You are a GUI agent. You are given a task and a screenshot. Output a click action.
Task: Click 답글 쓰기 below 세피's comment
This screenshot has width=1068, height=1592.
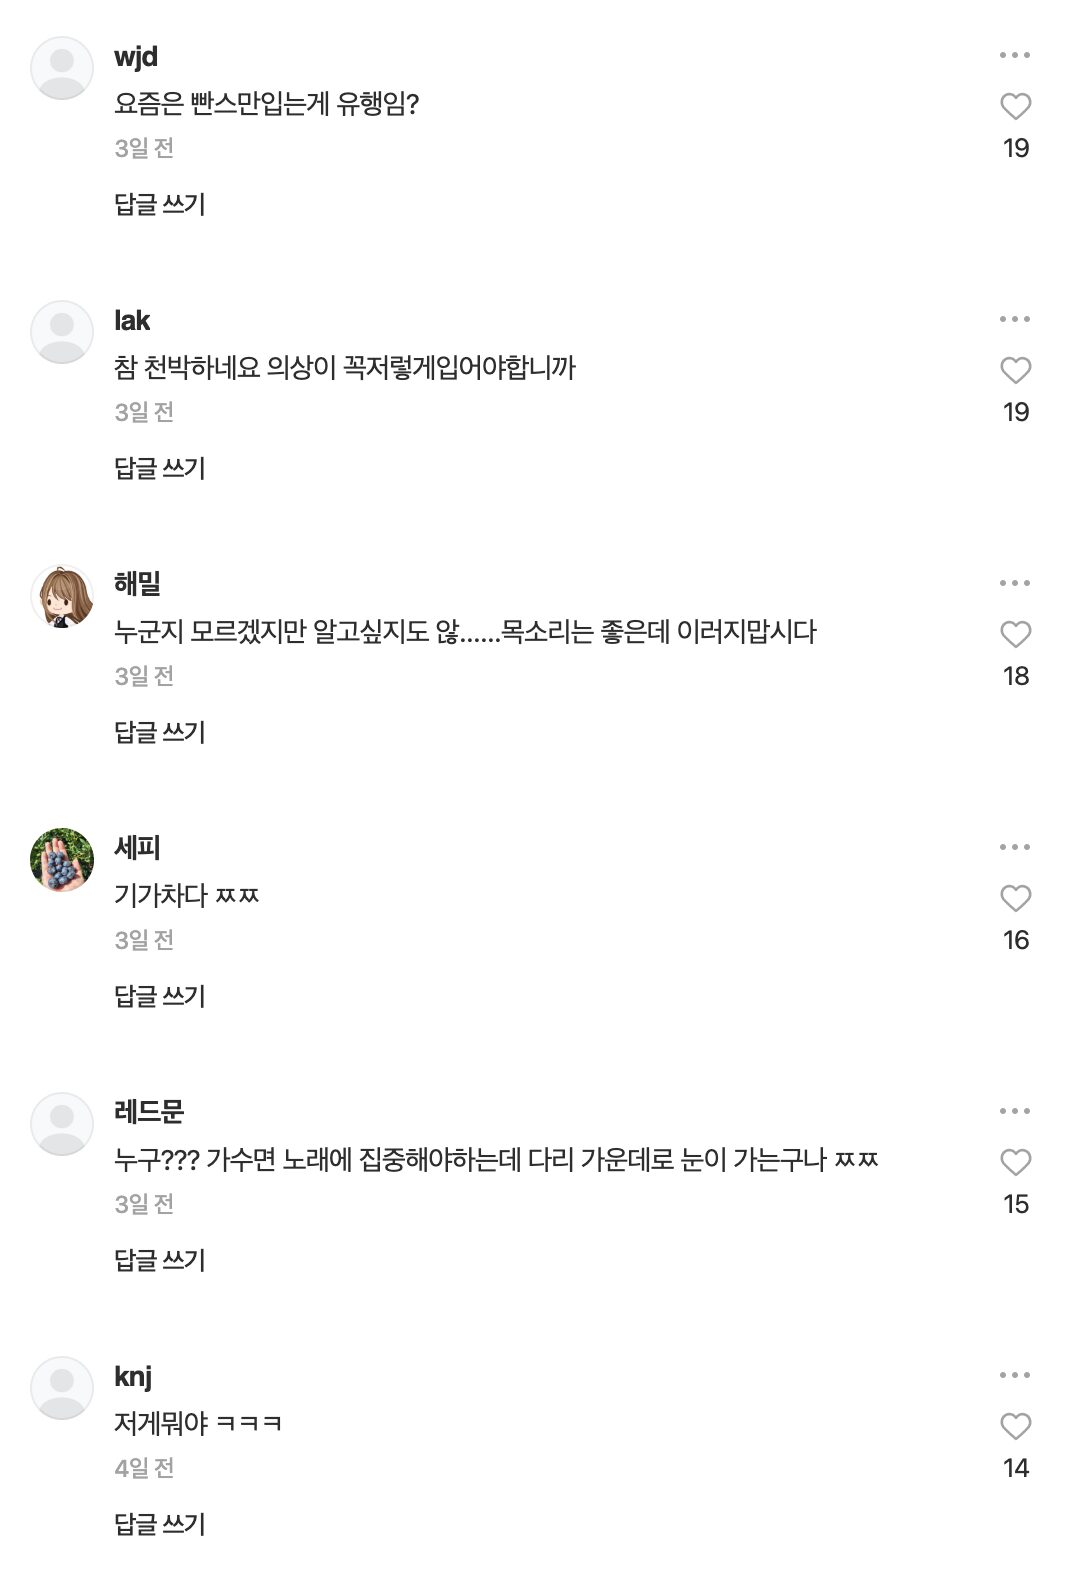(160, 996)
